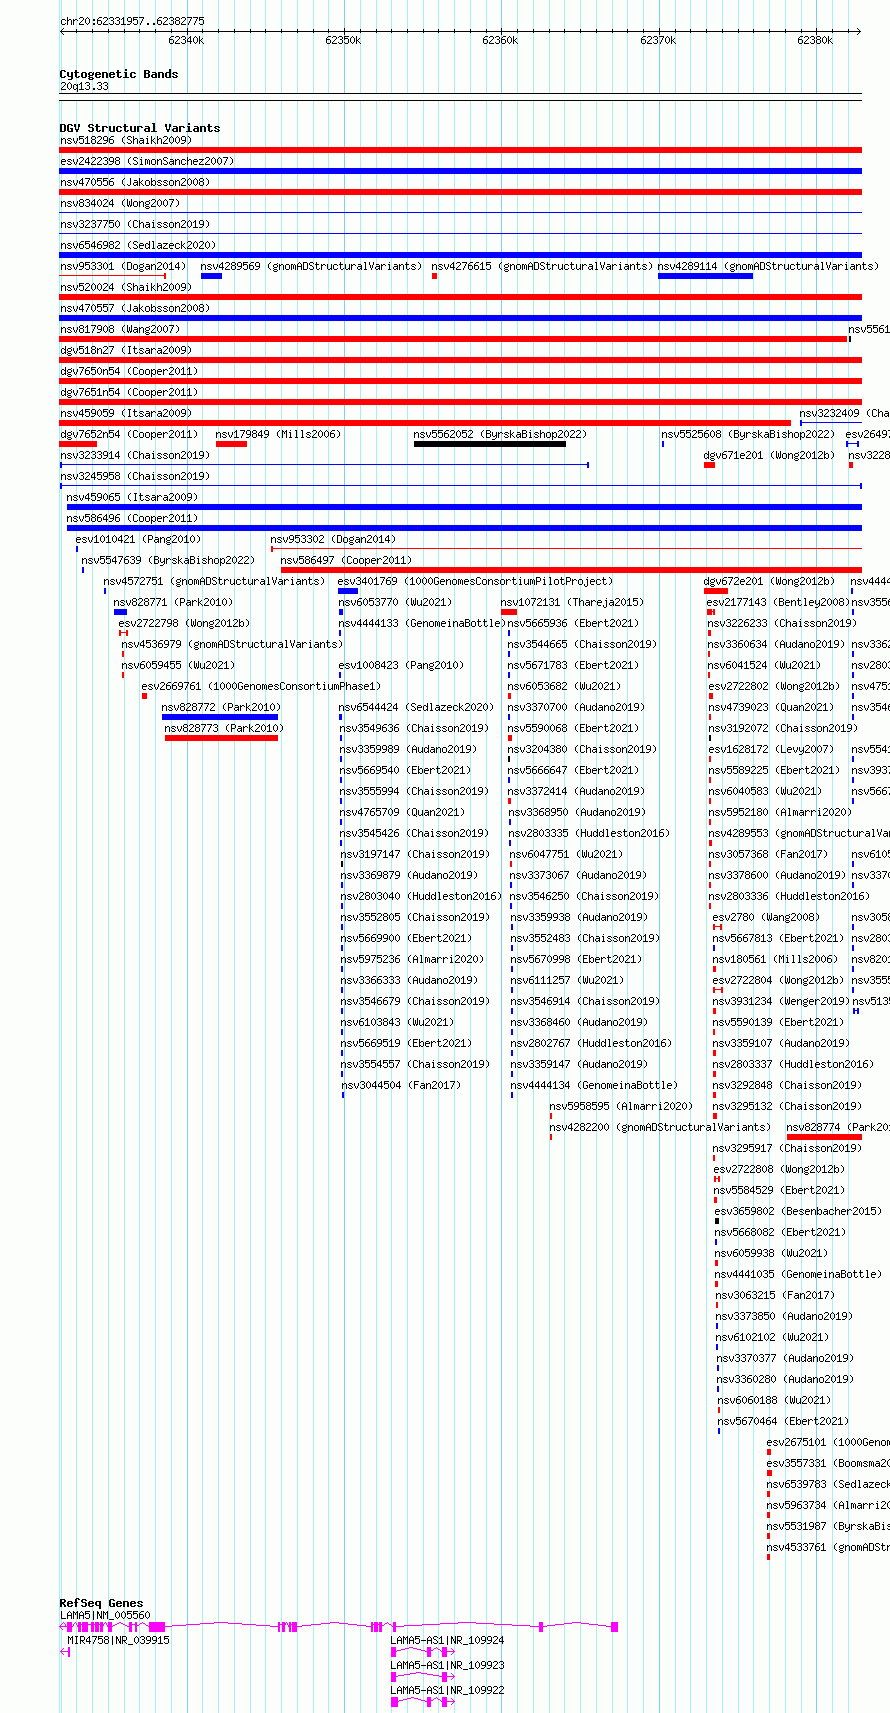Click esv3401769 1000GenomesConsortiumPilotProject label

click(x=476, y=582)
